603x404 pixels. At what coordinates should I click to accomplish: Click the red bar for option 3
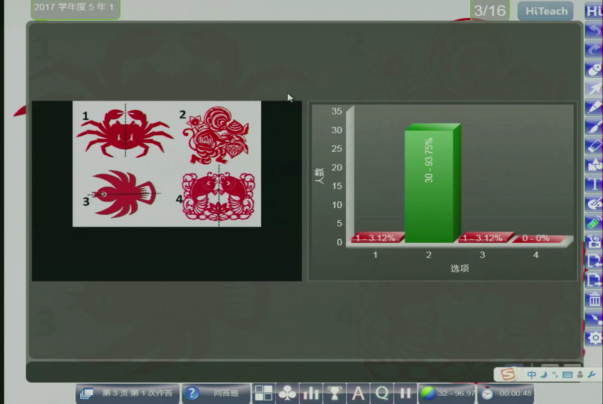point(484,238)
